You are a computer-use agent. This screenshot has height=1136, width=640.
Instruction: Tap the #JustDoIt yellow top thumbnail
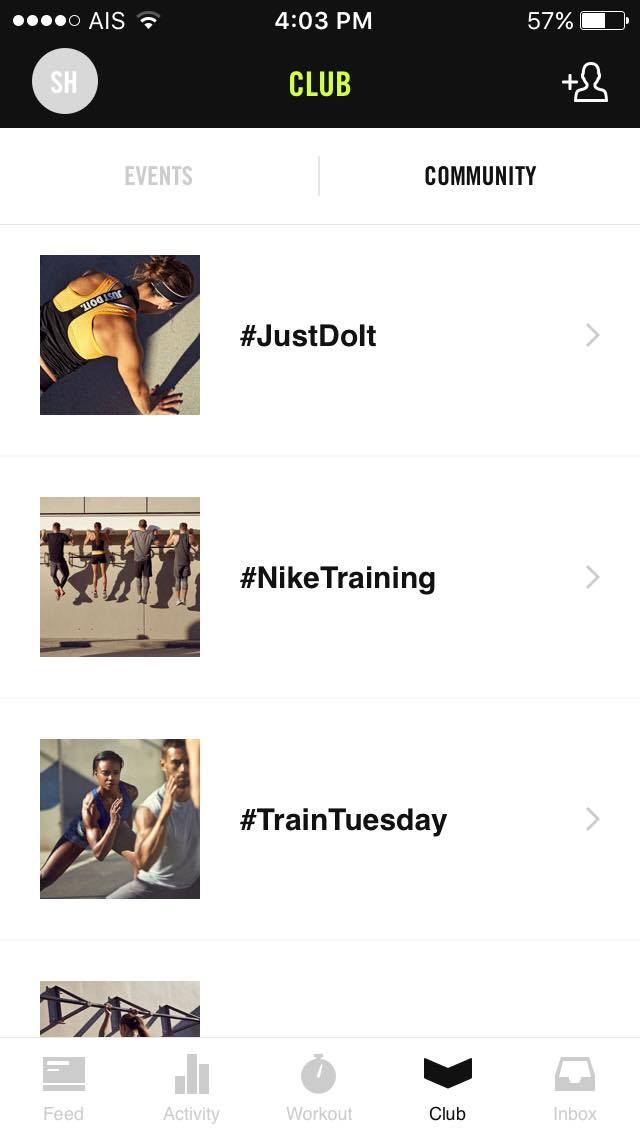[120, 335]
